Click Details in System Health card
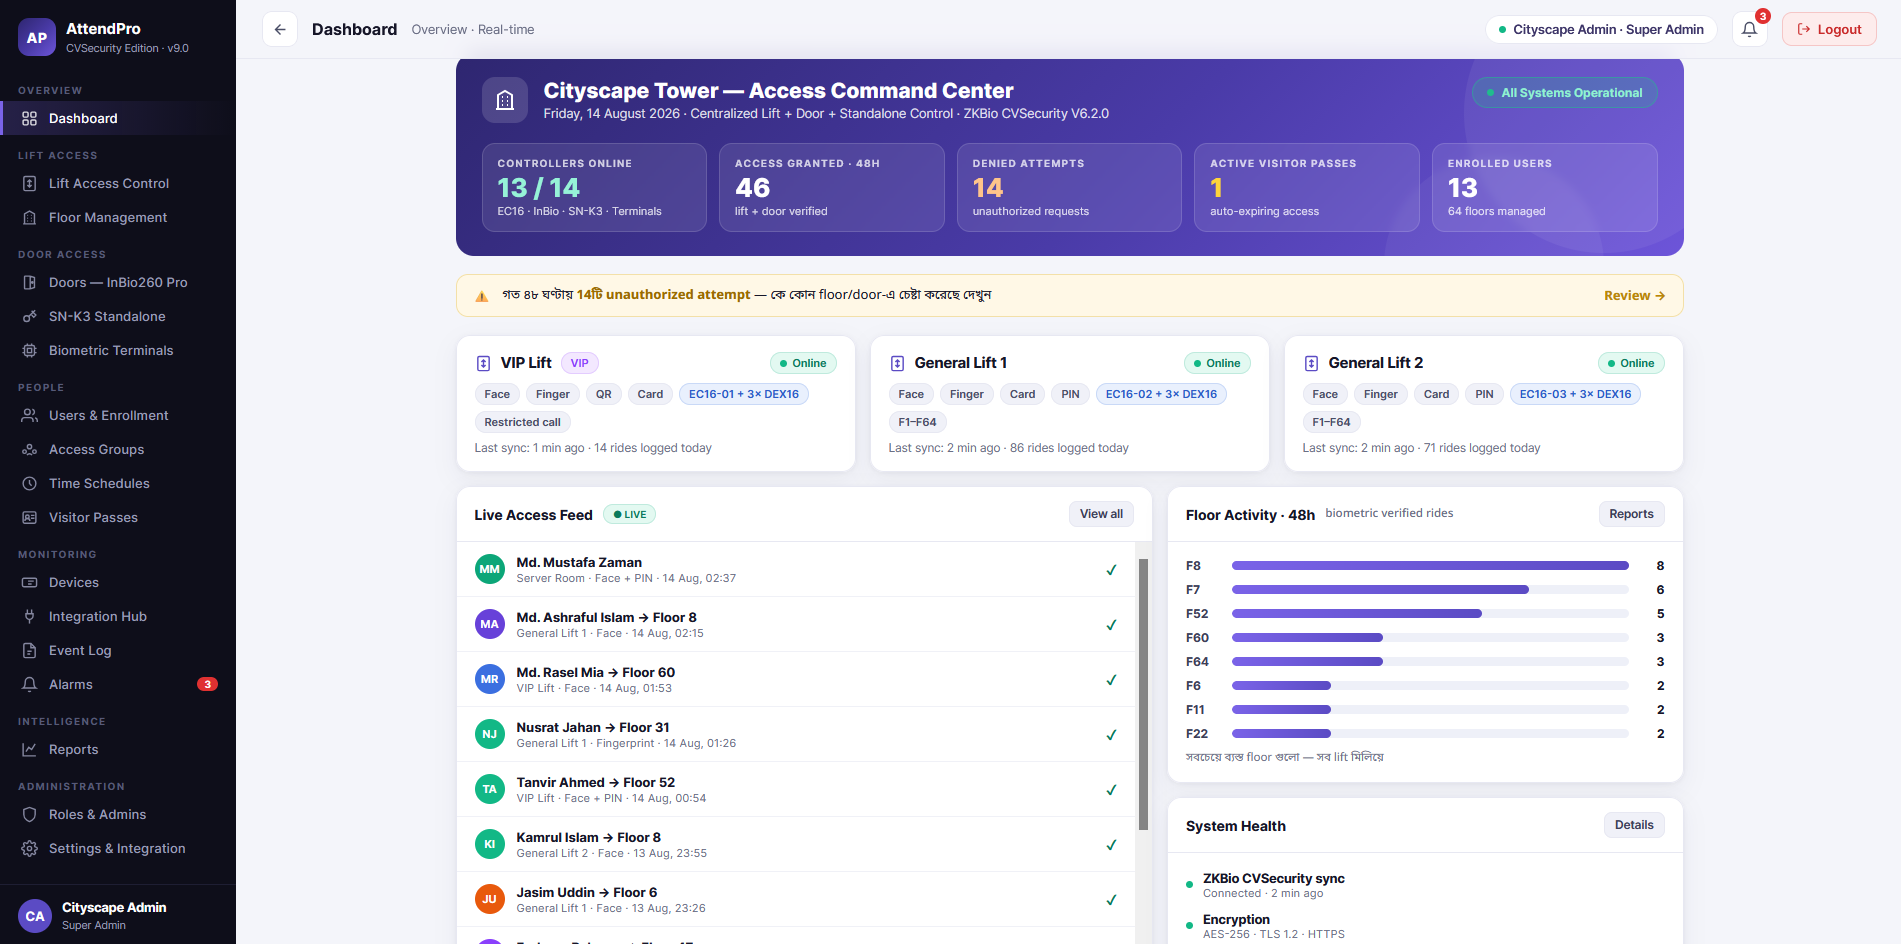This screenshot has width=1901, height=944. tap(1634, 825)
